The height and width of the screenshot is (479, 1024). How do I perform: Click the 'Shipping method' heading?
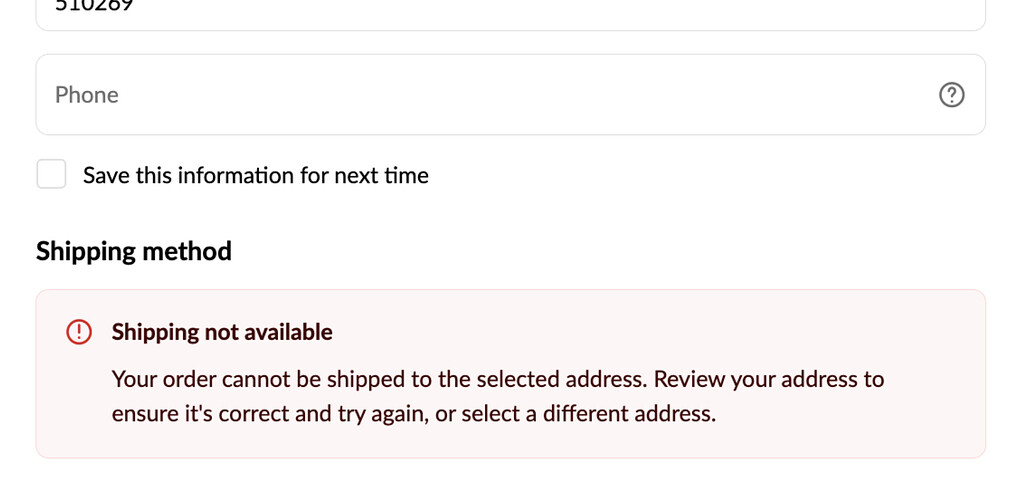[134, 251]
